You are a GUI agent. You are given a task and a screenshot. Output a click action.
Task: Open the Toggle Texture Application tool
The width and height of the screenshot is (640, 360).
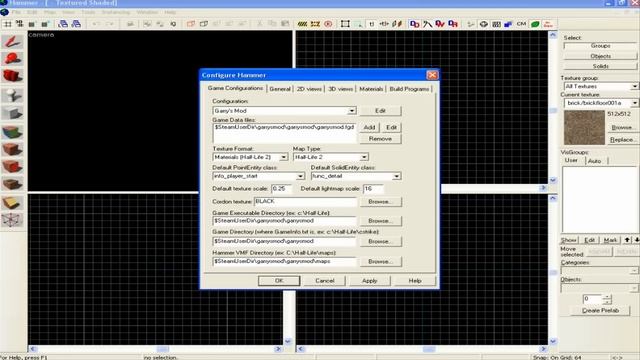(x=12, y=132)
